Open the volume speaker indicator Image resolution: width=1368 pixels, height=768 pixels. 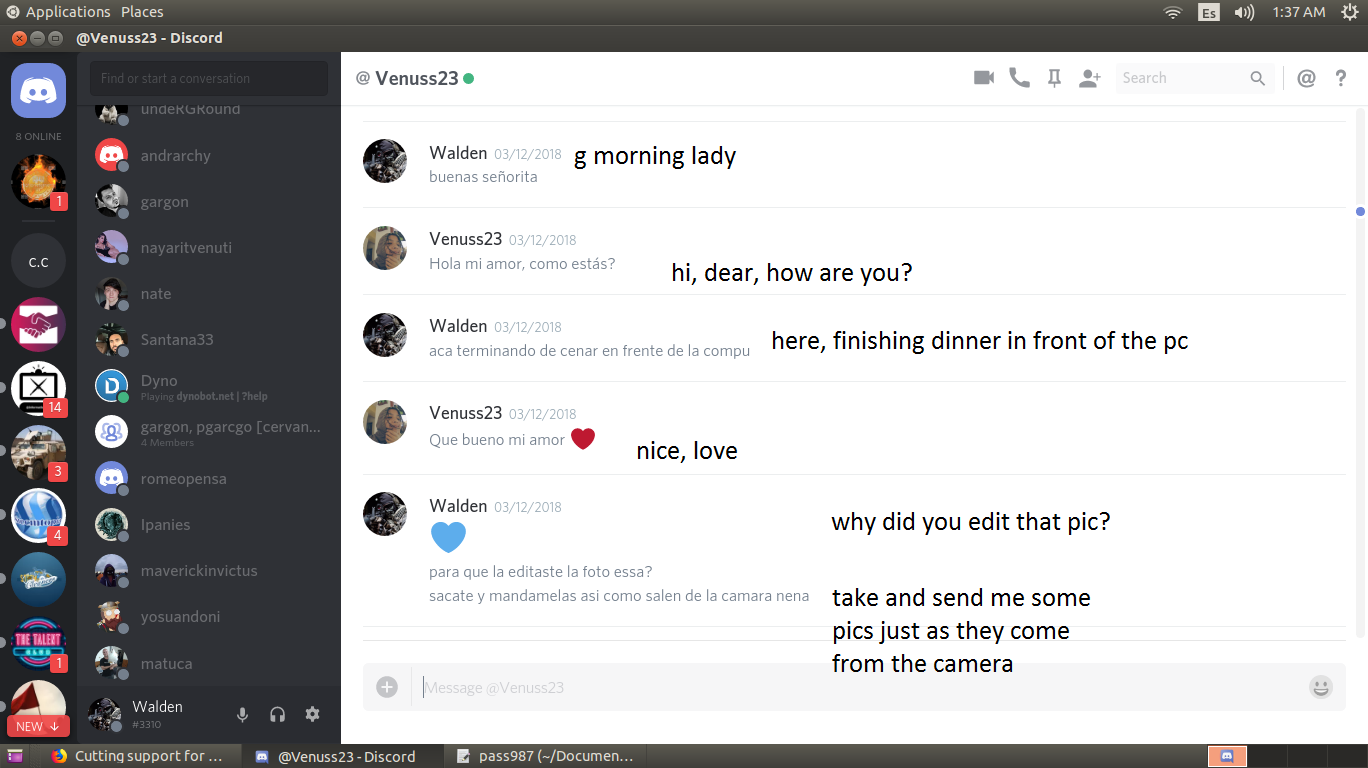[1244, 12]
